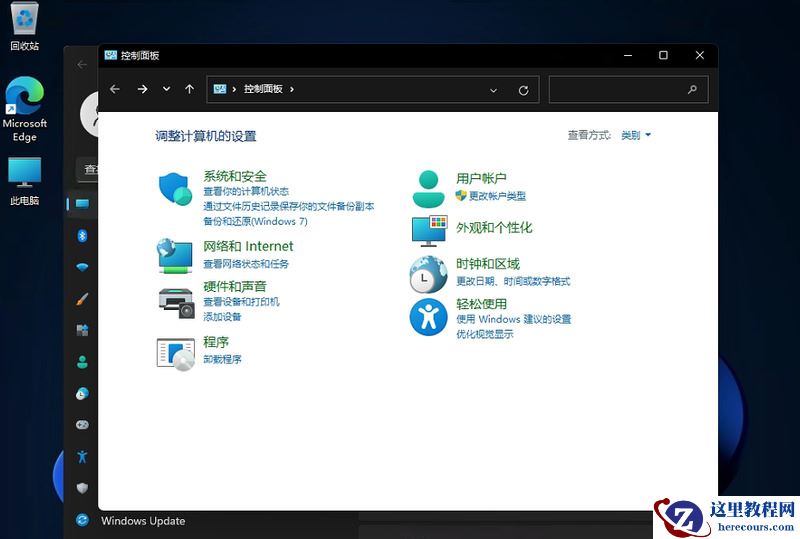Click the user account person icon

[429, 189]
